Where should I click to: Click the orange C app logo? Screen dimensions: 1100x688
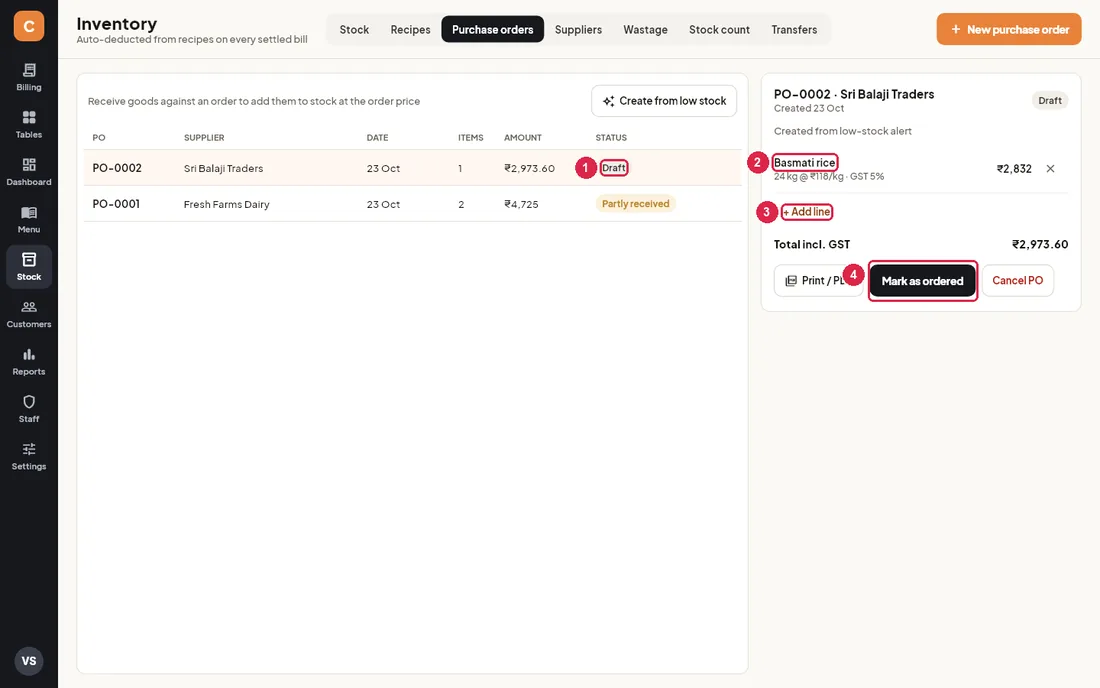click(29, 26)
